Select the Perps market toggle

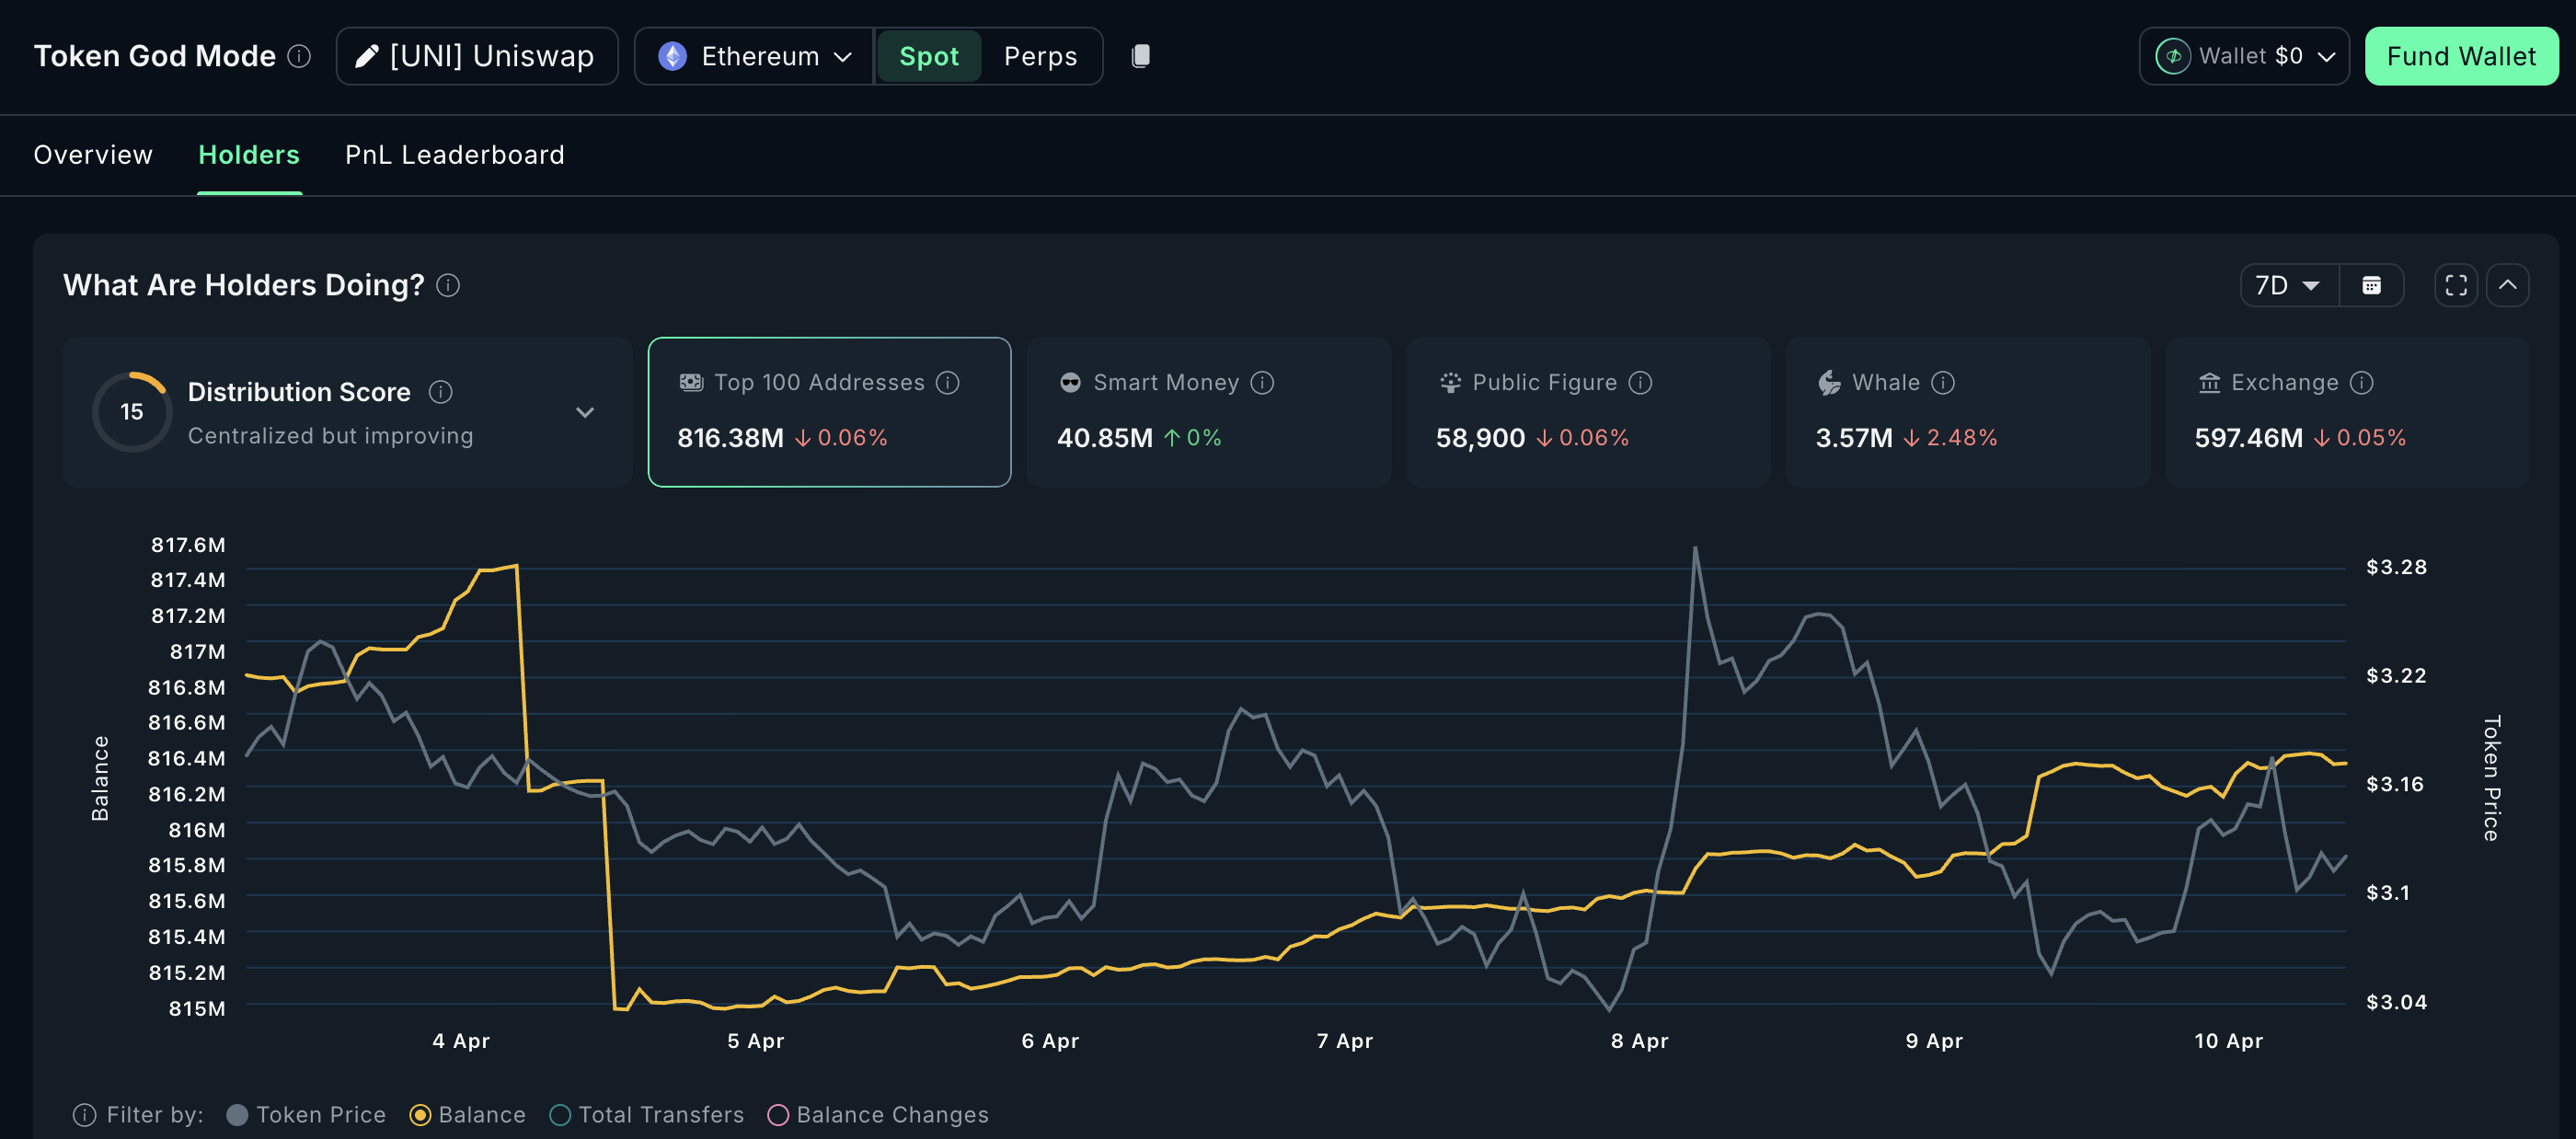(1040, 56)
